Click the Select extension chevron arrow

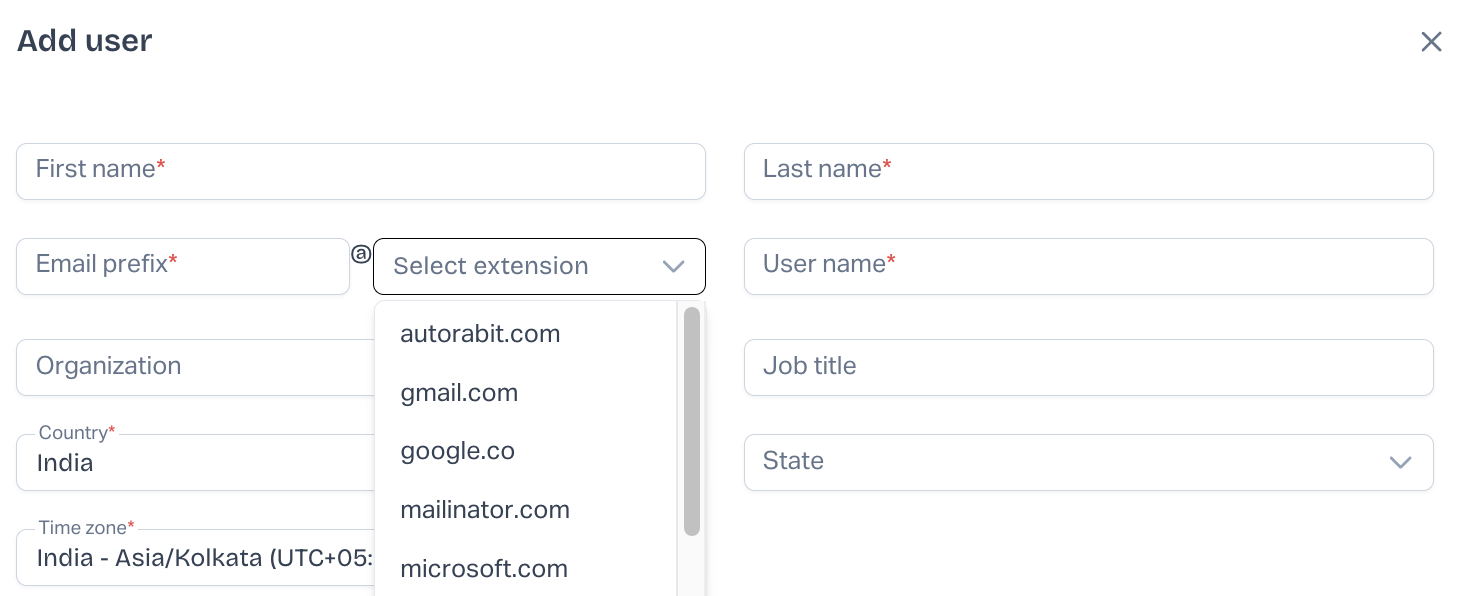point(673,266)
